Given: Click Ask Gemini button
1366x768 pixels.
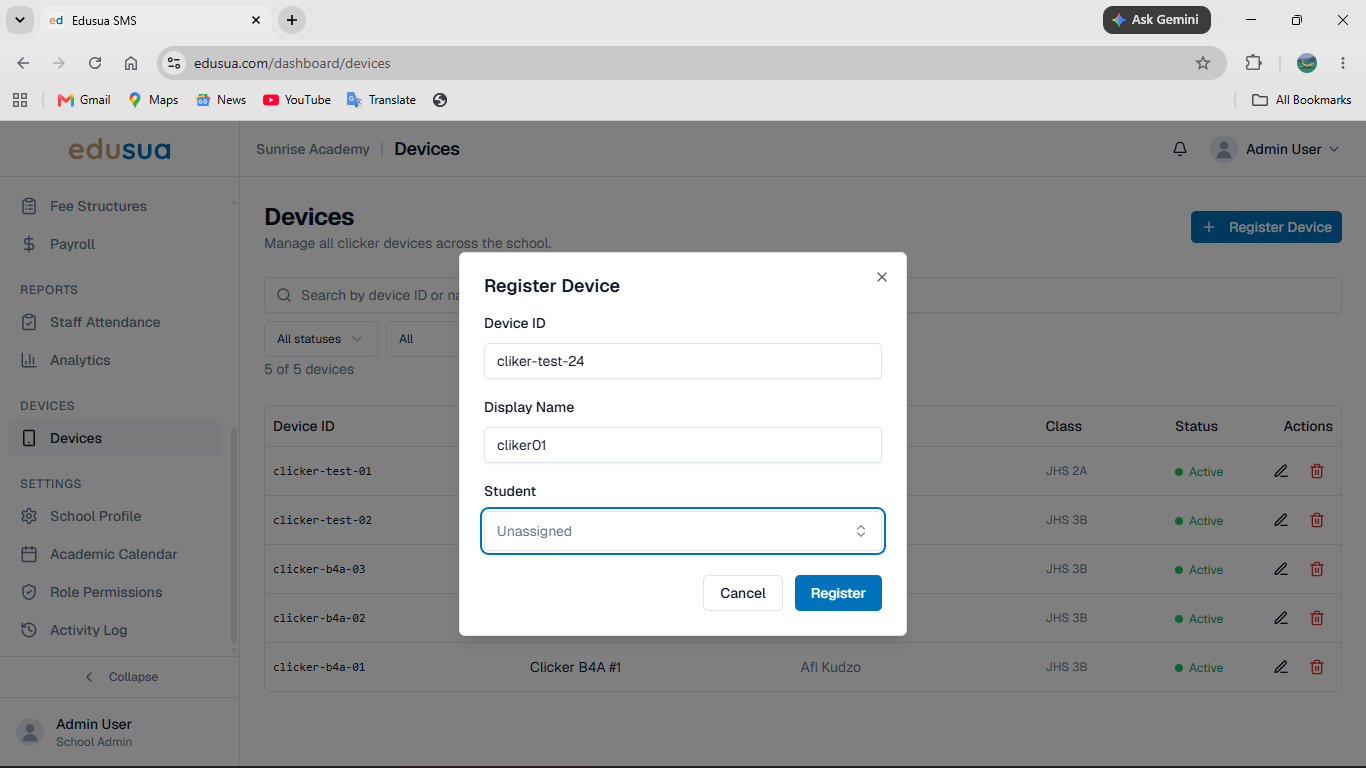Looking at the screenshot, I should click(1157, 20).
